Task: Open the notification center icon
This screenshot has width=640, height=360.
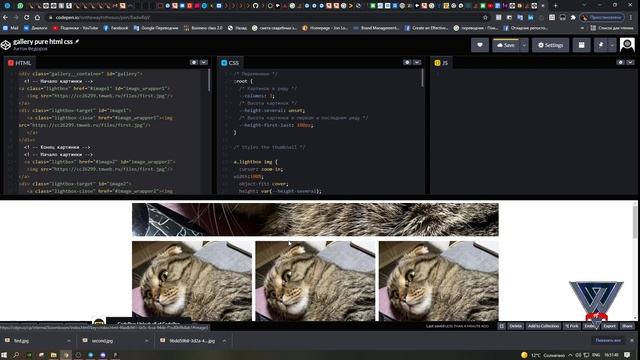Action: [x=627, y=355]
